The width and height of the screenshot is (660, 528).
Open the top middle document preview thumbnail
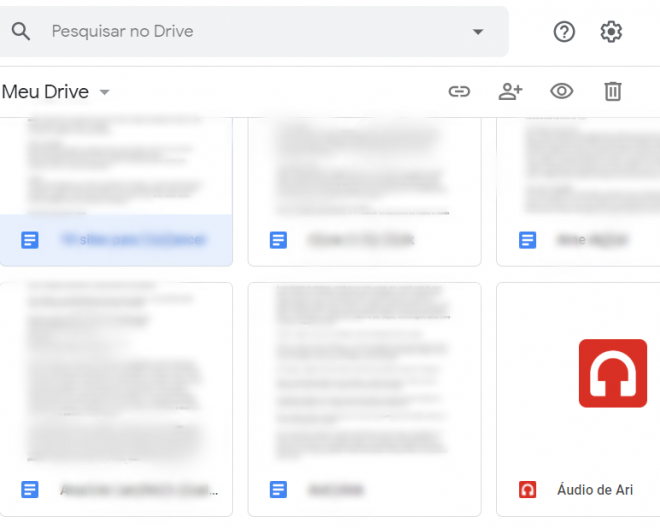[365, 166]
